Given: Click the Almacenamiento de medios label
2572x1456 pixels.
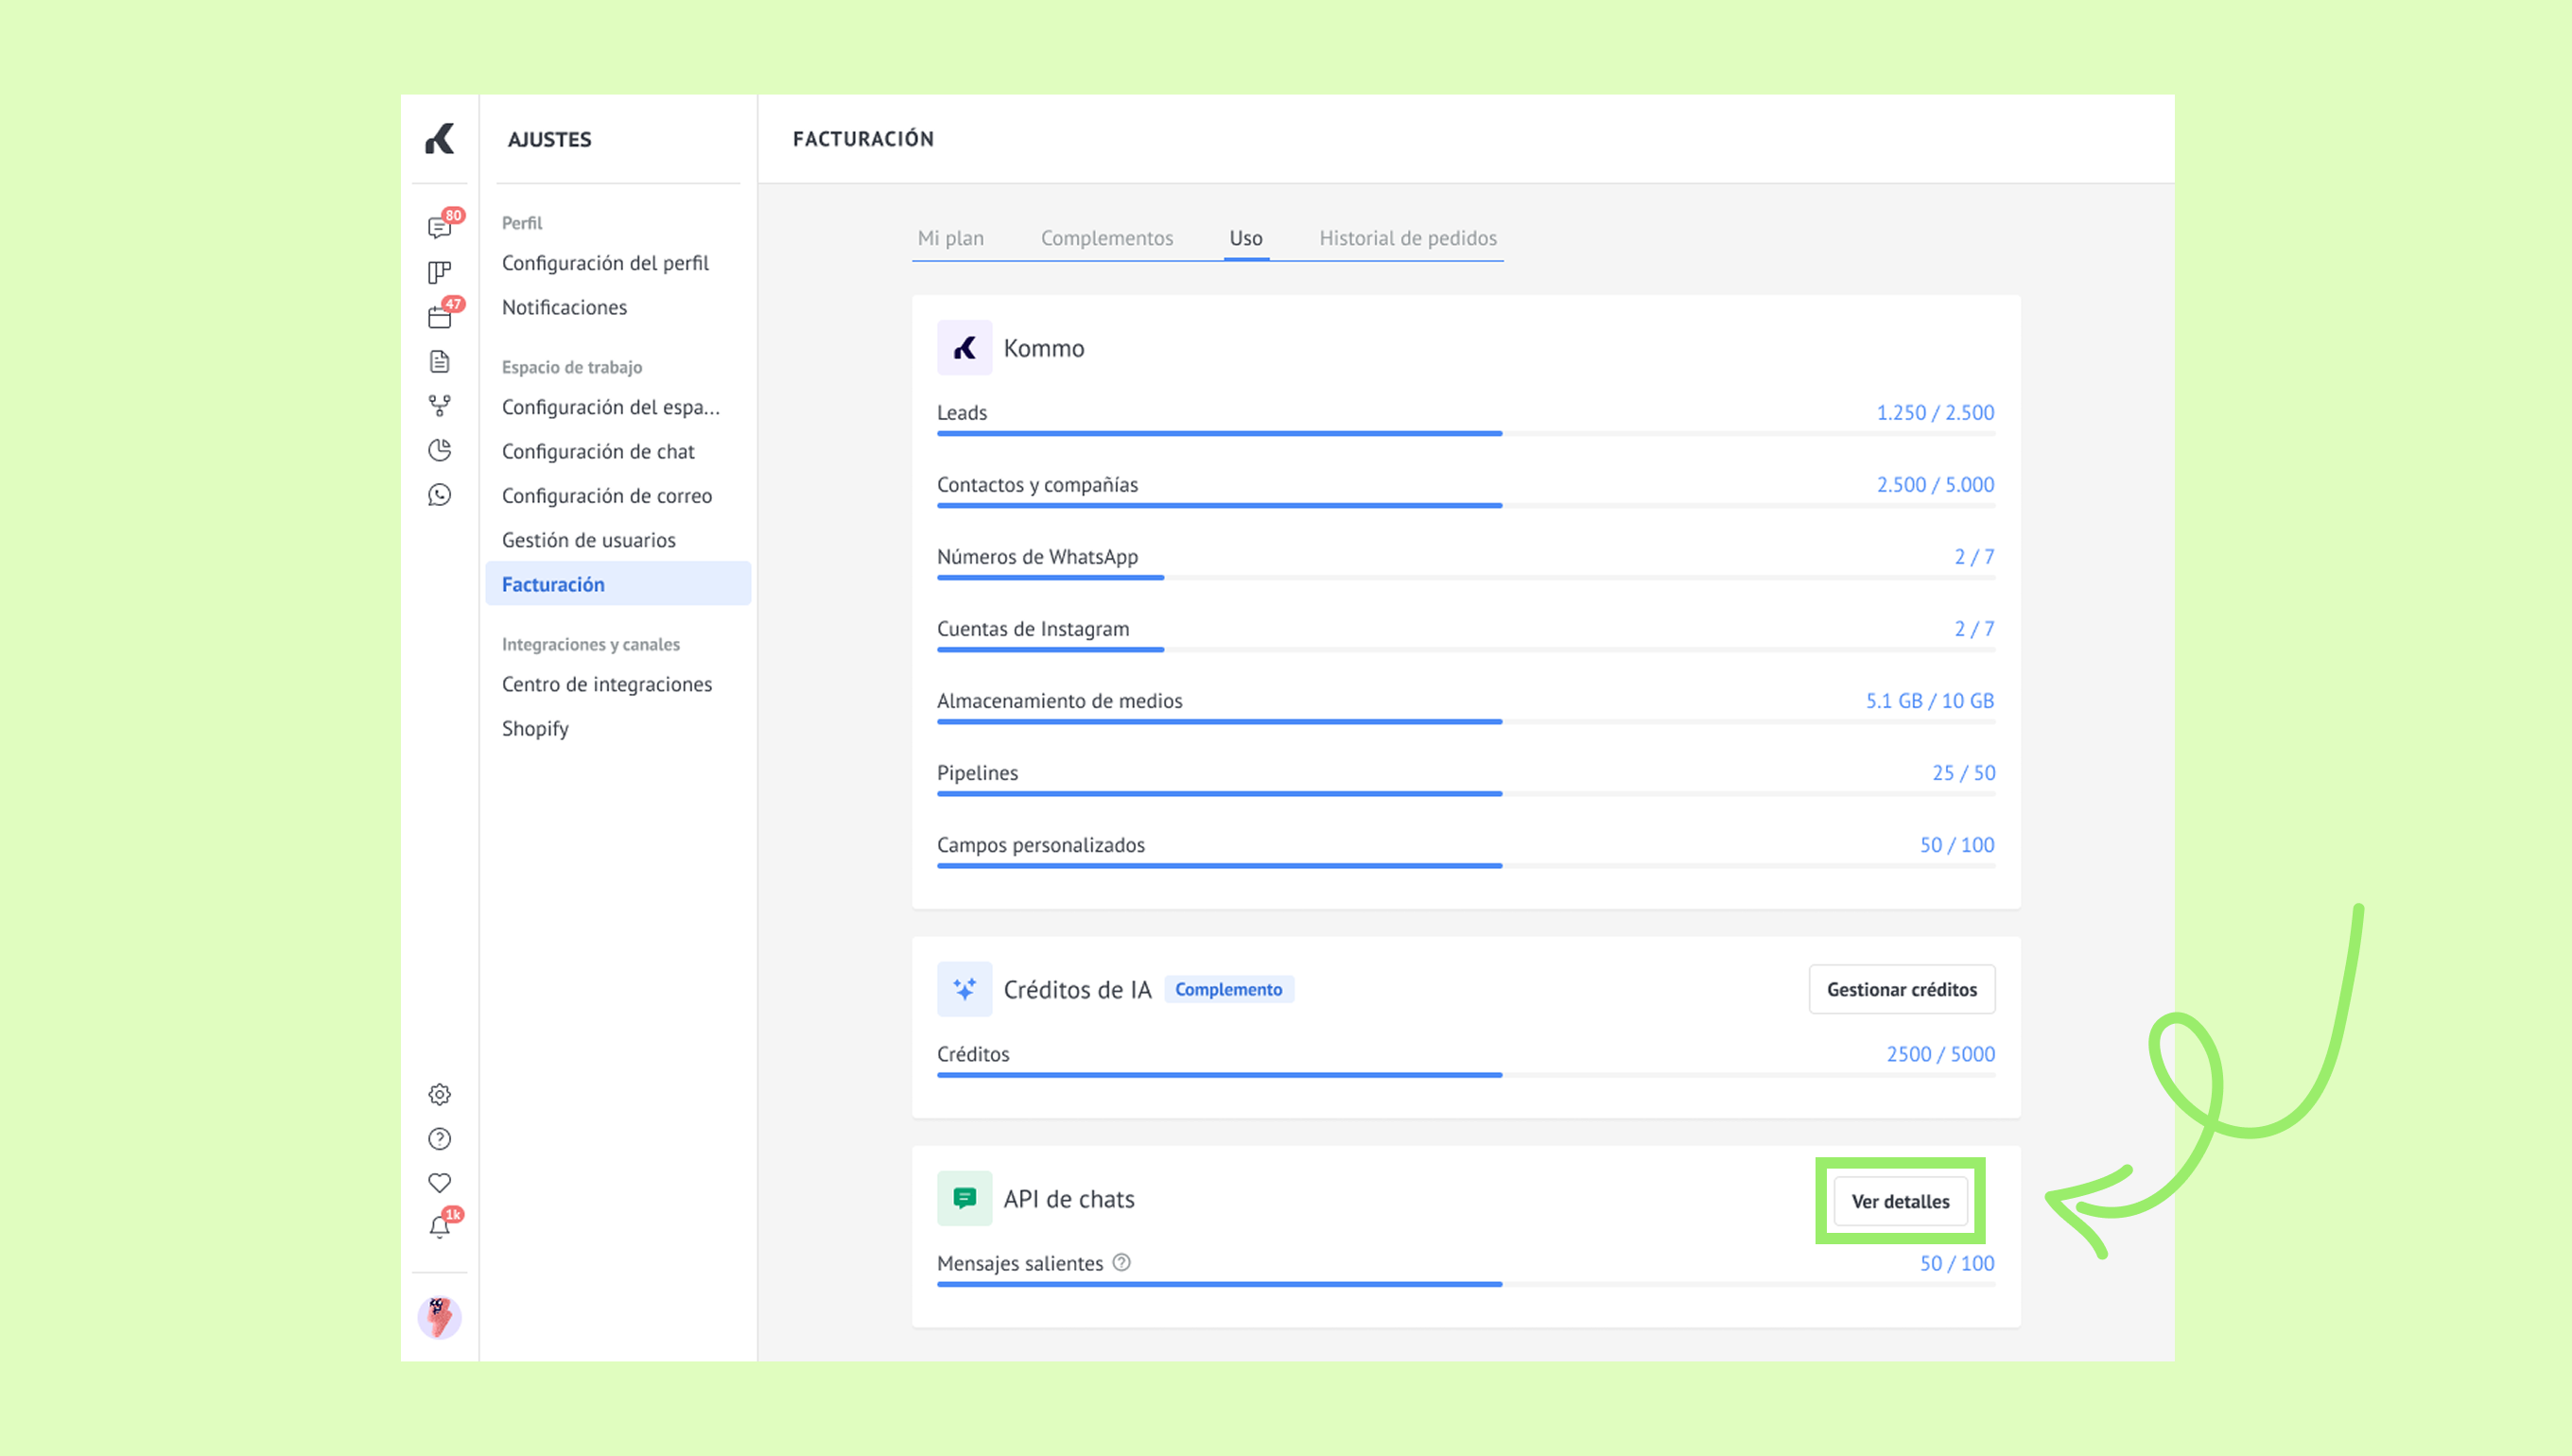Looking at the screenshot, I should (1059, 701).
